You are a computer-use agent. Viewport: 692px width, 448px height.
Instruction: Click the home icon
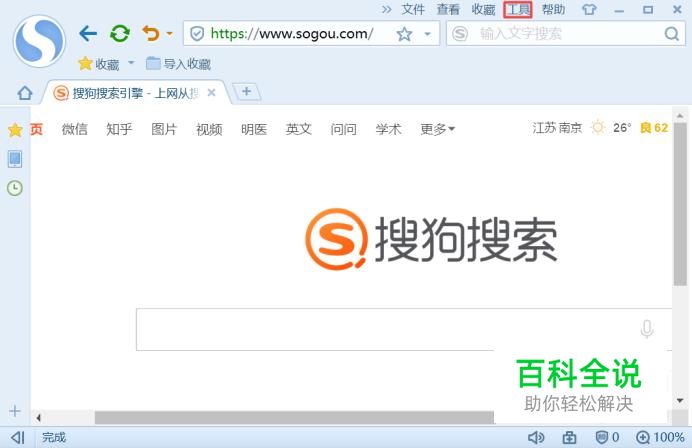point(25,93)
